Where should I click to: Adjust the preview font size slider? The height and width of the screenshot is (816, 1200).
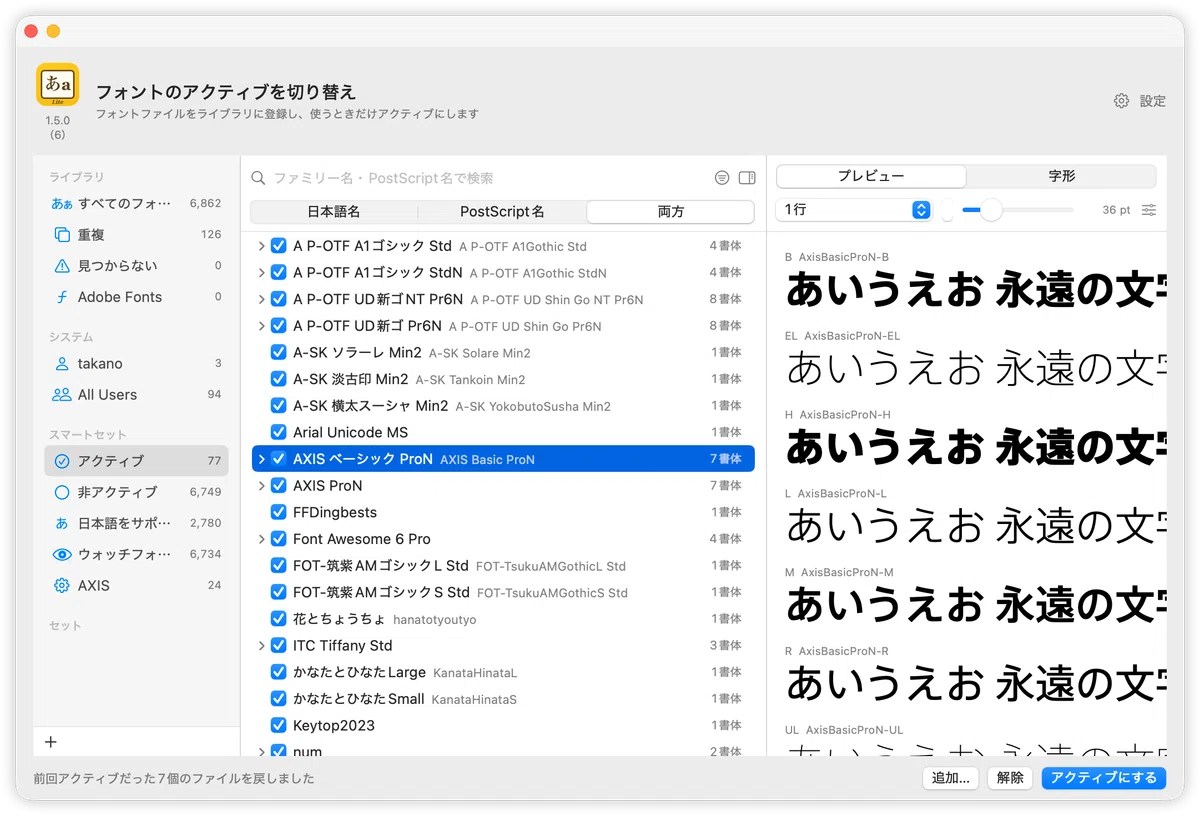pyautogui.click(x=991, y=210)
